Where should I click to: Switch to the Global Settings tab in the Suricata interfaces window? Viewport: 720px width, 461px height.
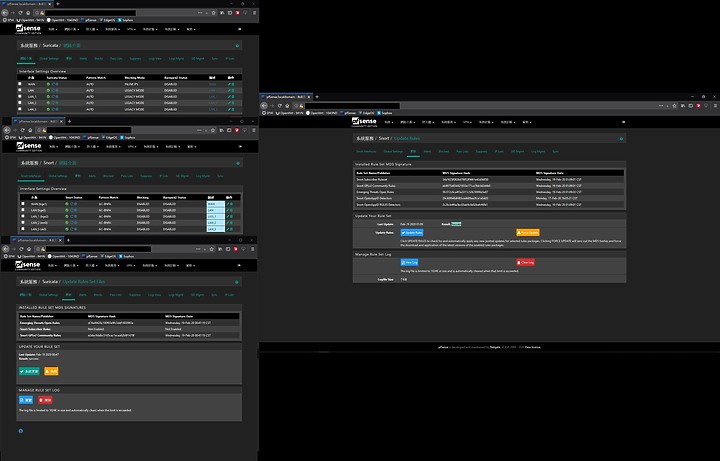(x=49, y=59)
